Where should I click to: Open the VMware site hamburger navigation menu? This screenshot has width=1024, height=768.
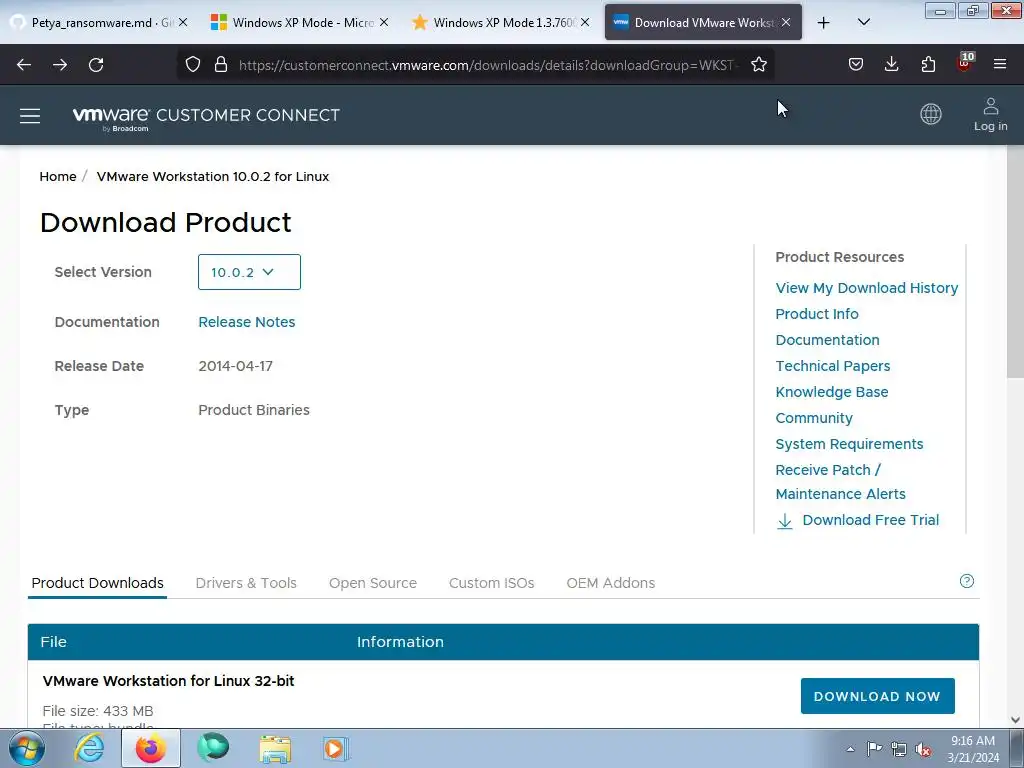30,116
